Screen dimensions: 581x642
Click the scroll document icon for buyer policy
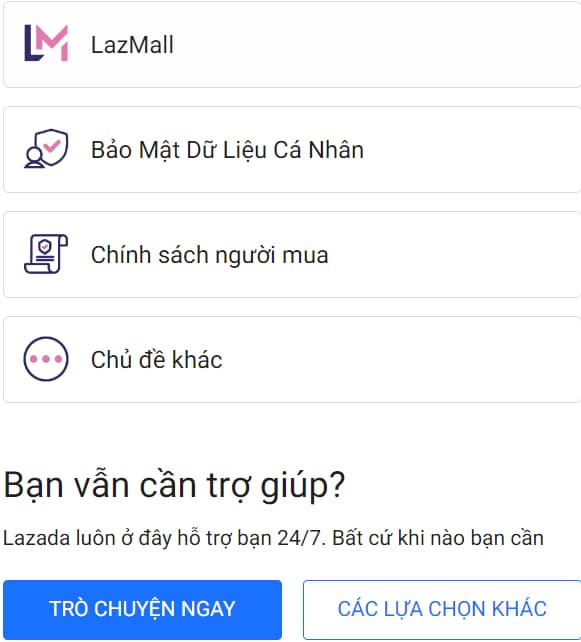tap(46, 254)
